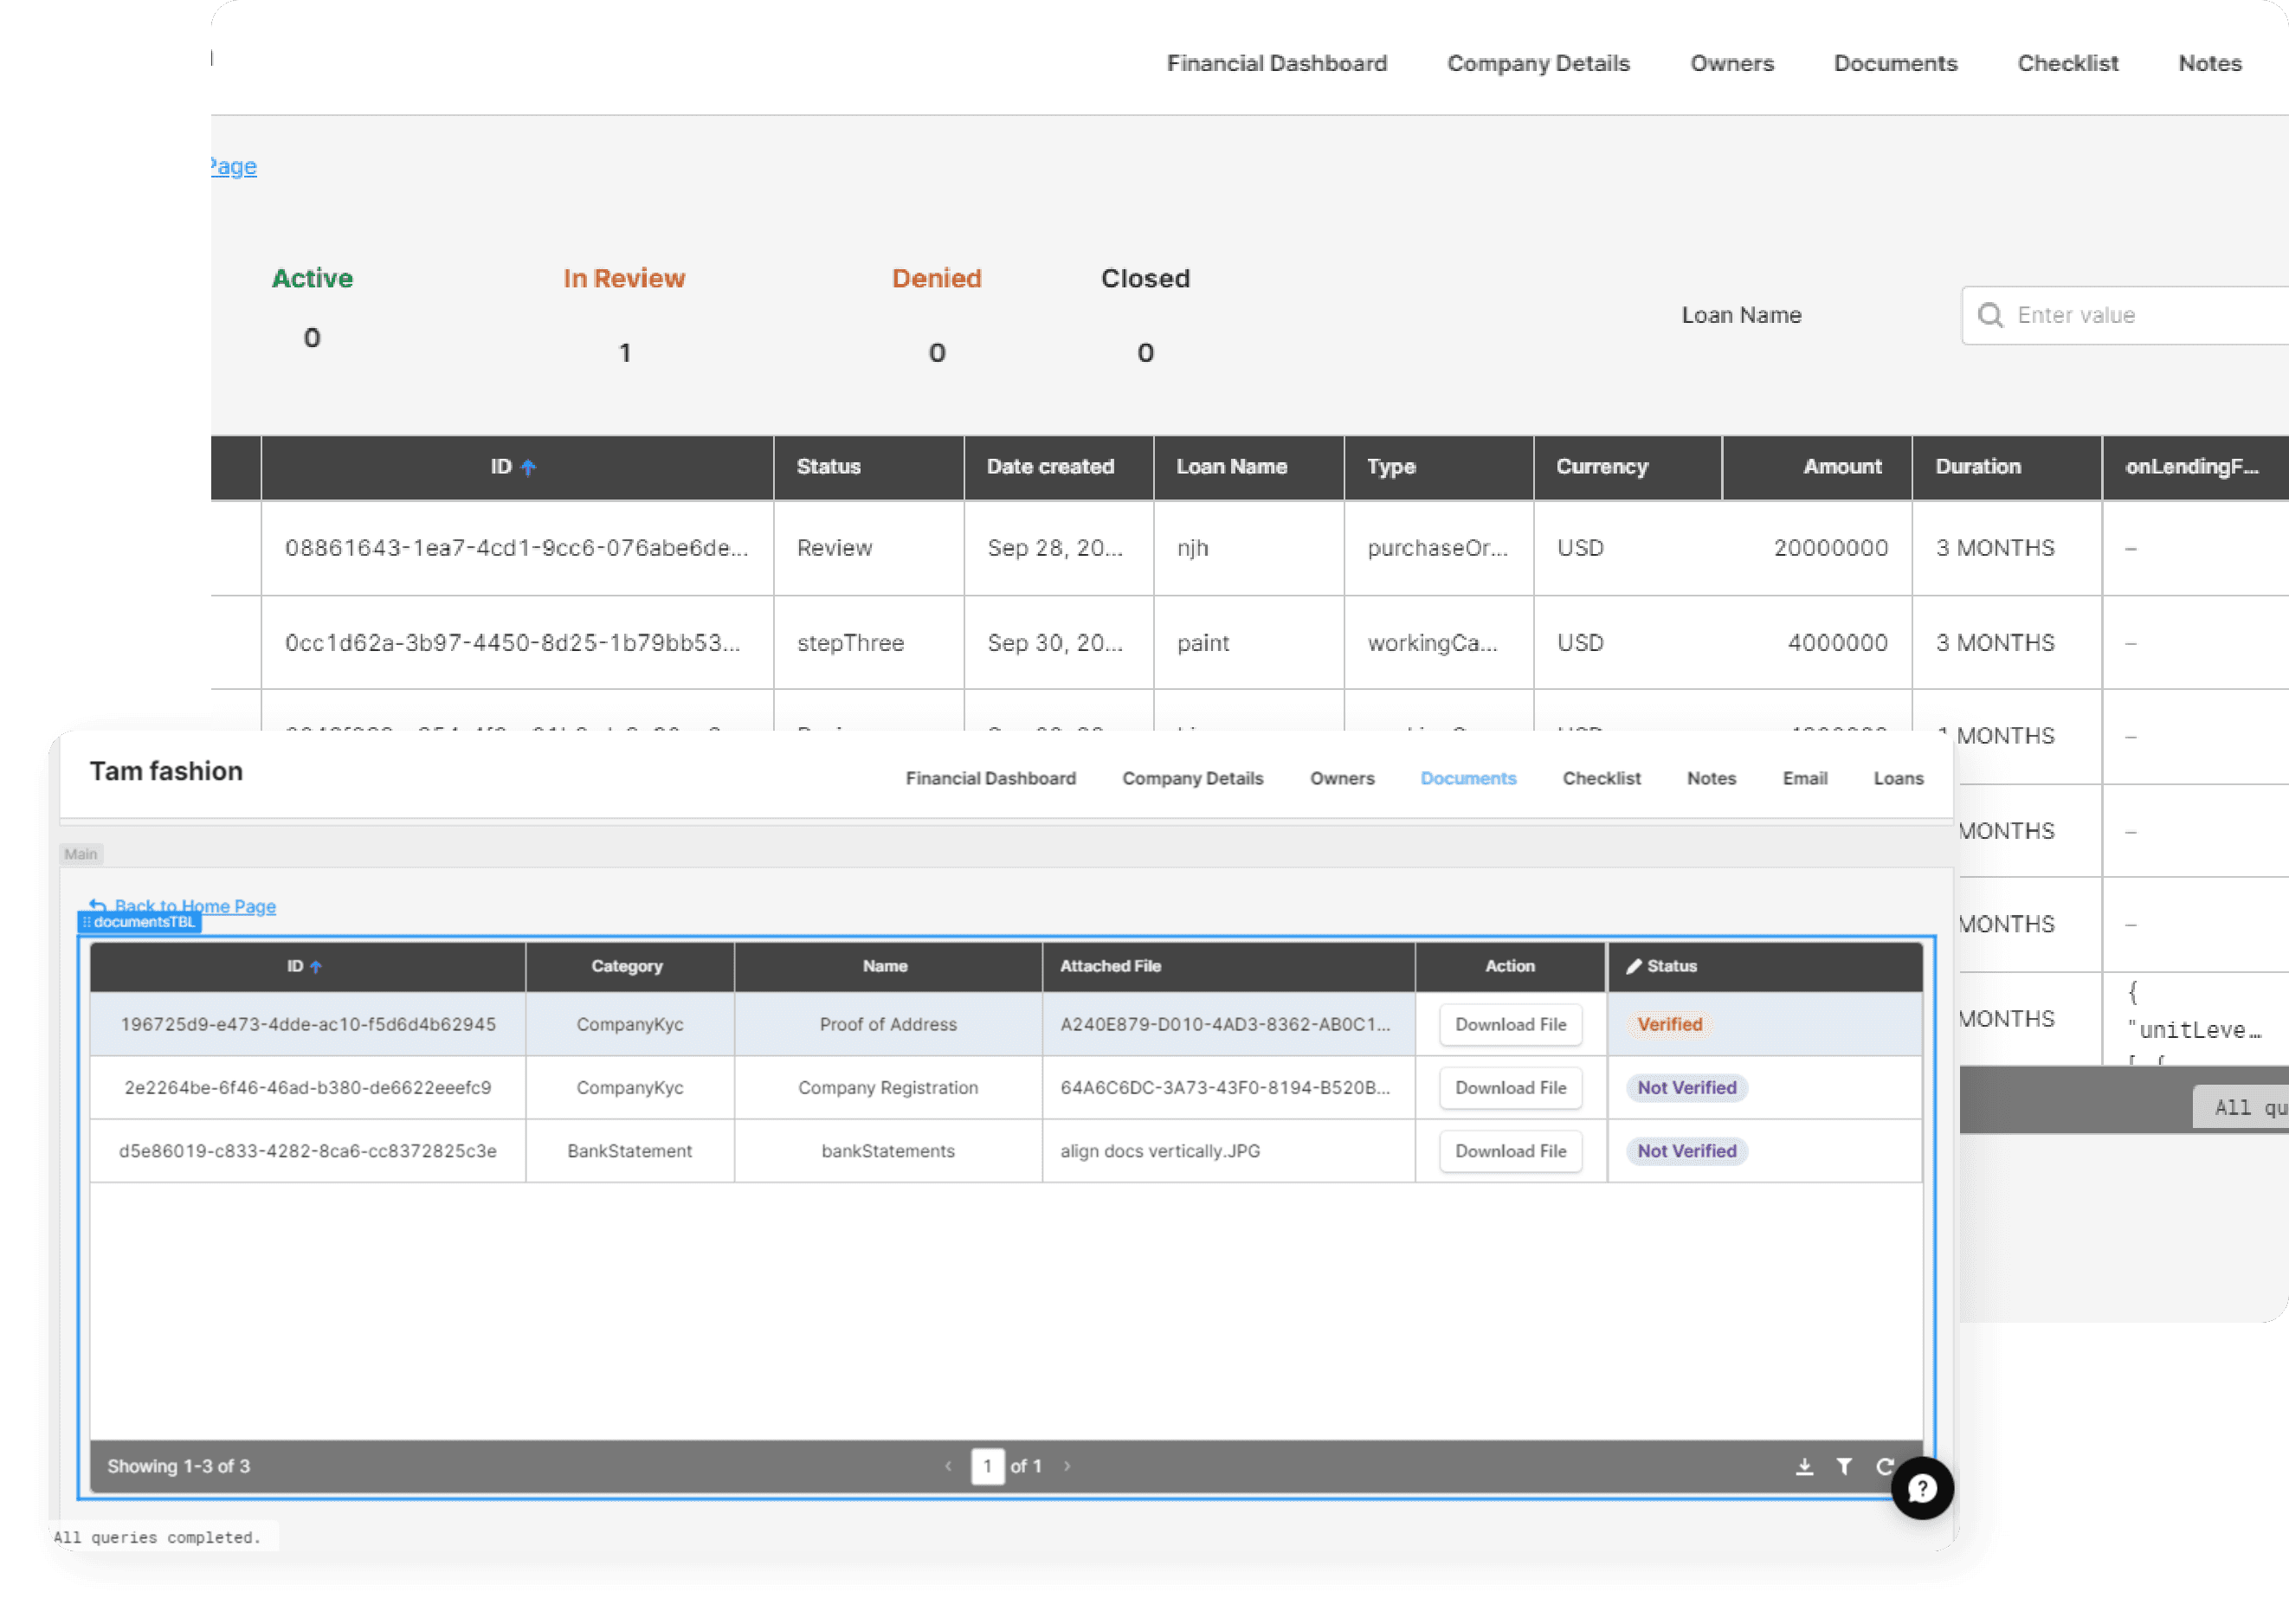
Task: Click 'align docs vertically.JPG' file cell
Action: pyautogui.click(x=1228, y=1150)
